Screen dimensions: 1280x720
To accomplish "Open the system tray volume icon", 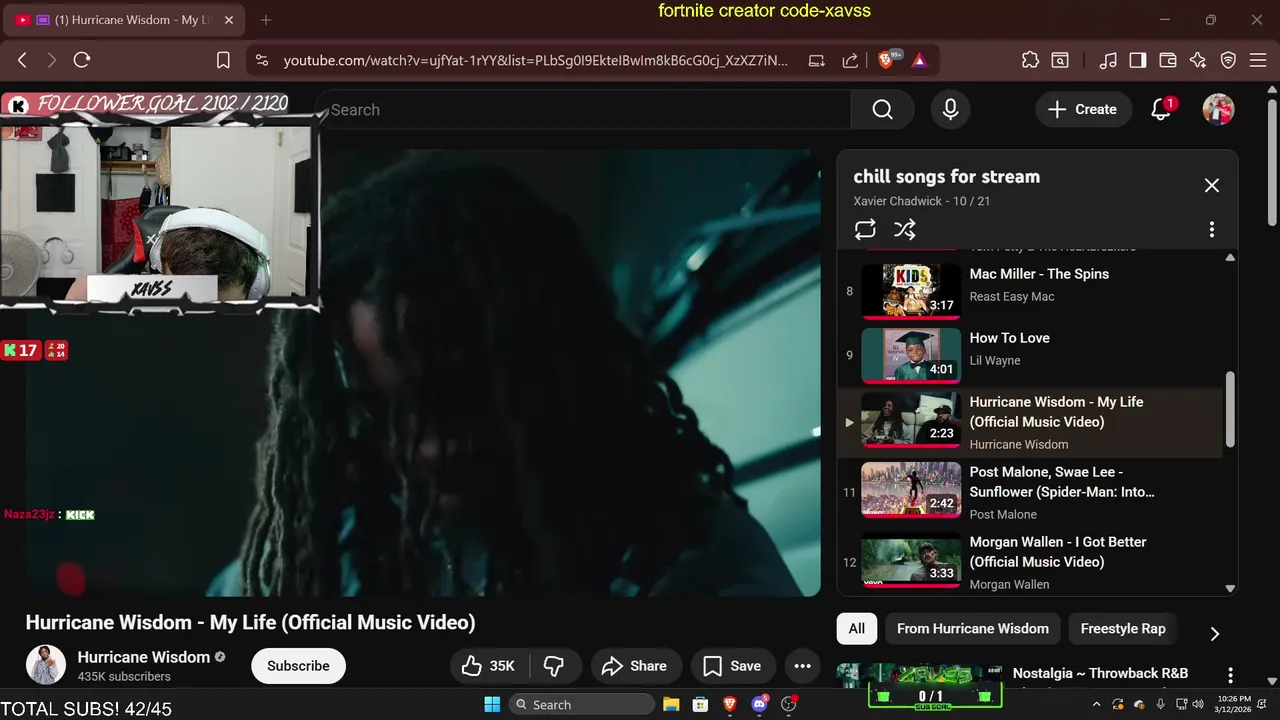I will pyautogui.click(x=1197, y=705).
